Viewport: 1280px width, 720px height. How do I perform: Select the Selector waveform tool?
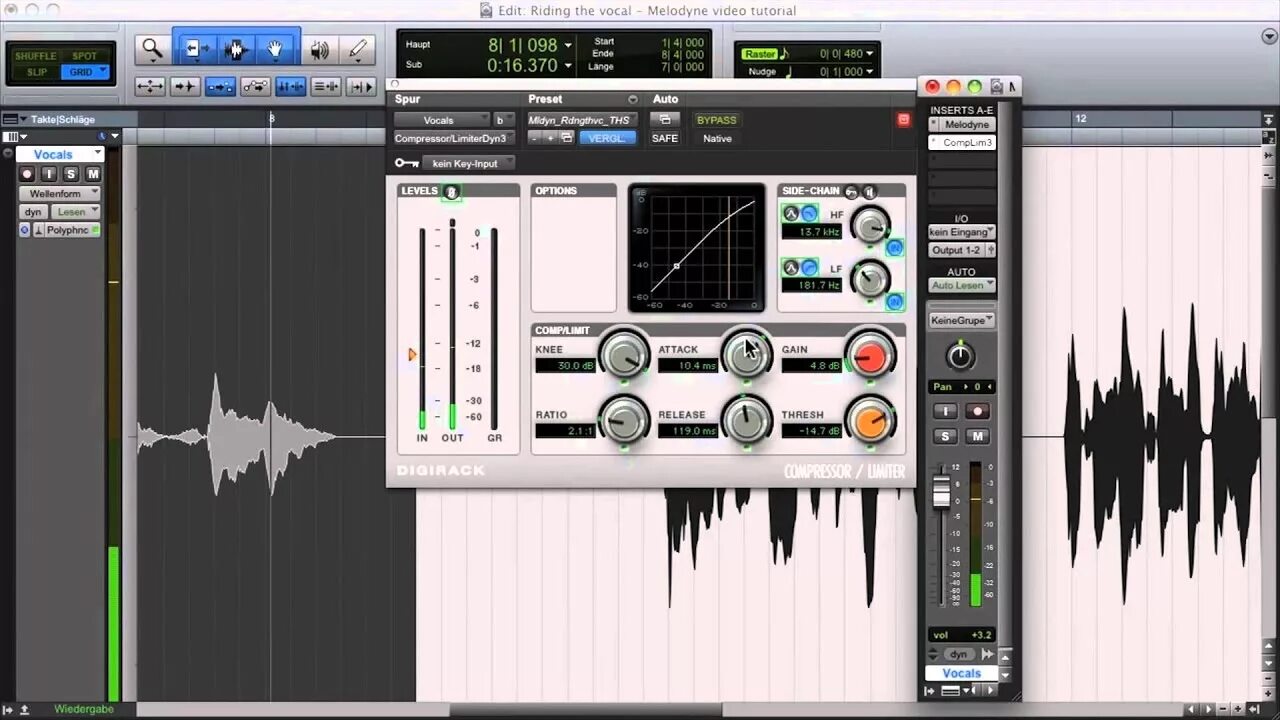click(236, 48)
